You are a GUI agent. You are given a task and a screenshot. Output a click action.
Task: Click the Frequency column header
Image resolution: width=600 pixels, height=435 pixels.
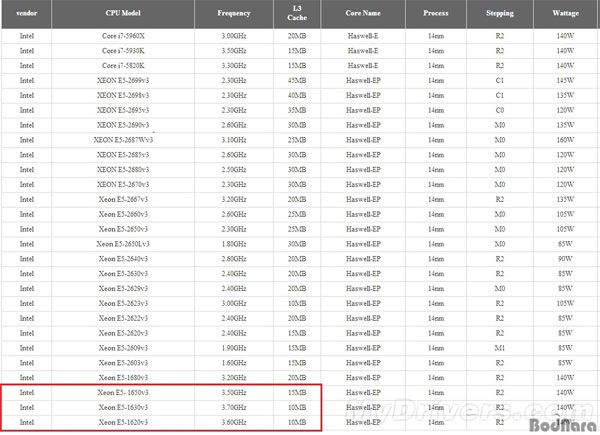pyautogui.click(x=234, y=13)
